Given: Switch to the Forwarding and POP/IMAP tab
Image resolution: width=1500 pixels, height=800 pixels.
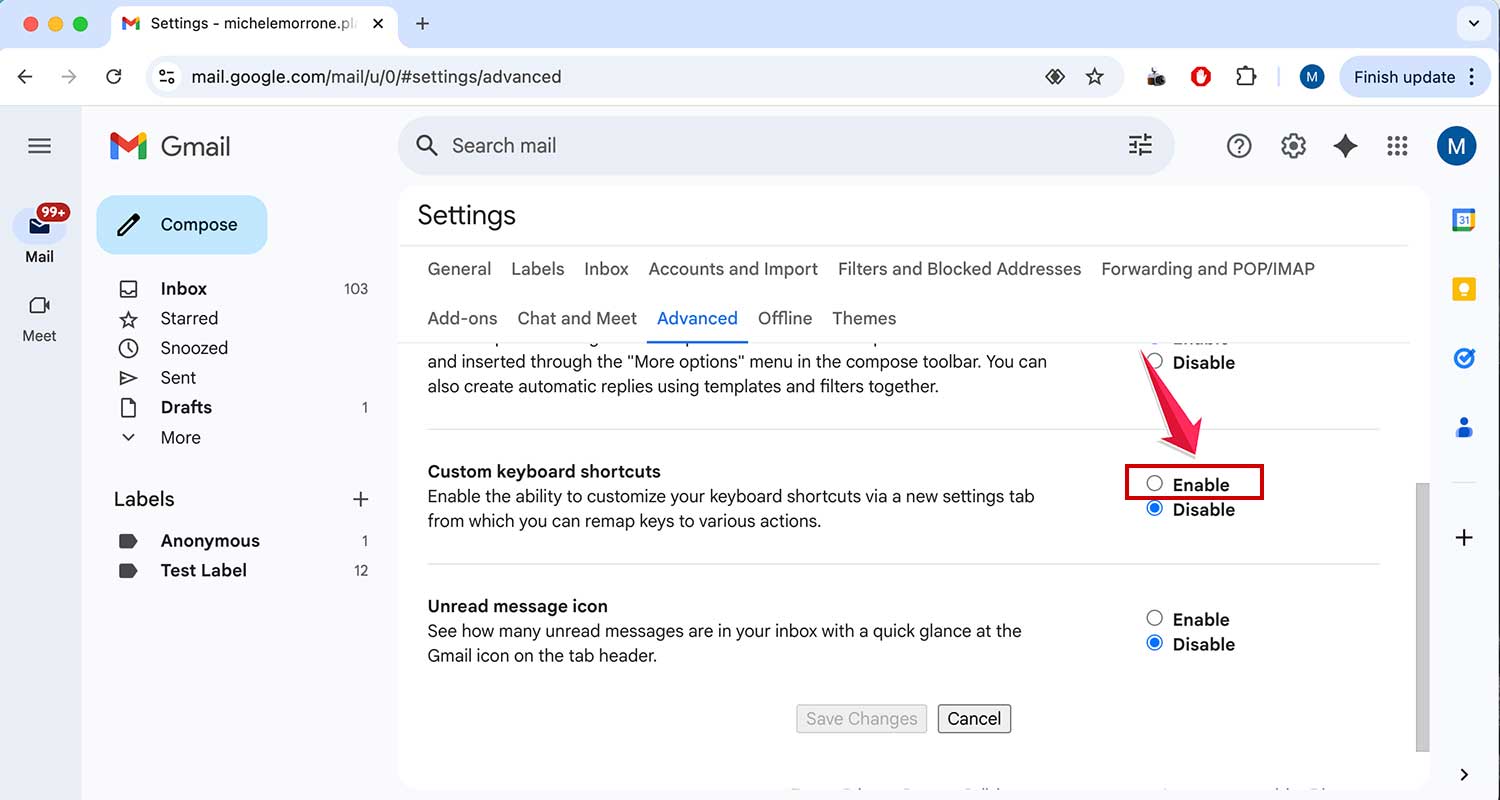Looking at the screenshot, I should [x=1207, y=268].
